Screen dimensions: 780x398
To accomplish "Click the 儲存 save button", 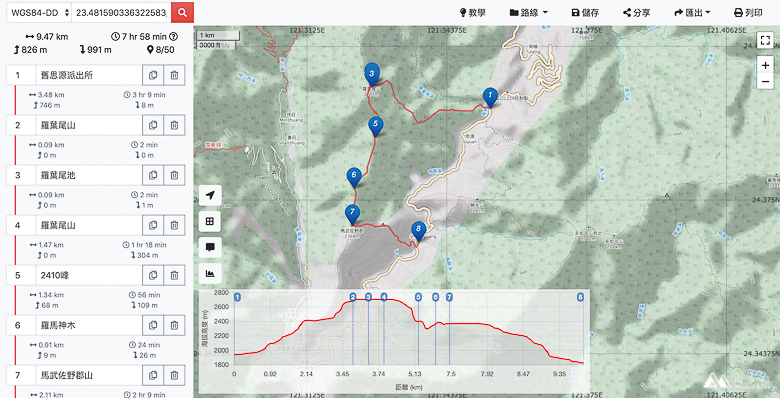I will [x=585, y=12].
